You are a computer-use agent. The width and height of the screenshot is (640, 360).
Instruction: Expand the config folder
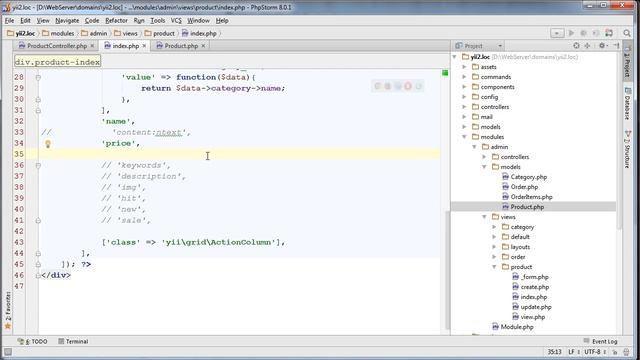coord(464,97)
